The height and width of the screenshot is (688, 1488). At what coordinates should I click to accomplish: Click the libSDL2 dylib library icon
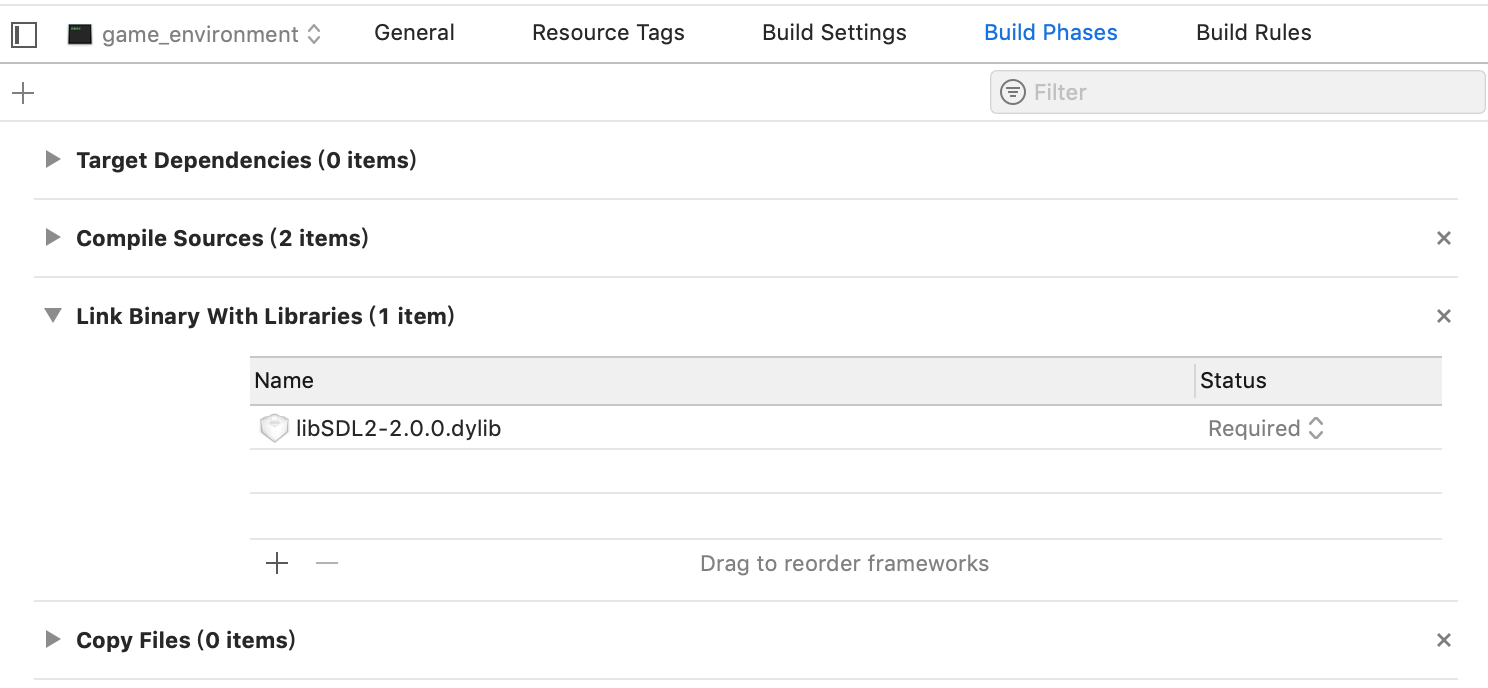coord(273,429)
